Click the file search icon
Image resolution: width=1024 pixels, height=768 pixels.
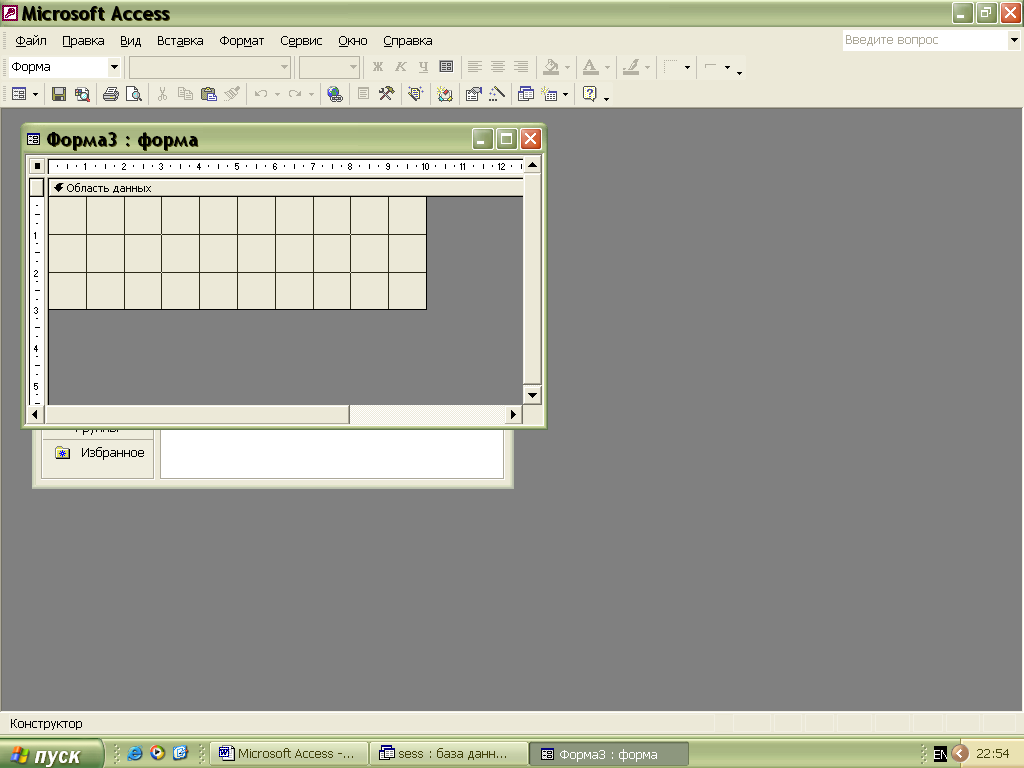pyautogui.click(x=82, y=94)
